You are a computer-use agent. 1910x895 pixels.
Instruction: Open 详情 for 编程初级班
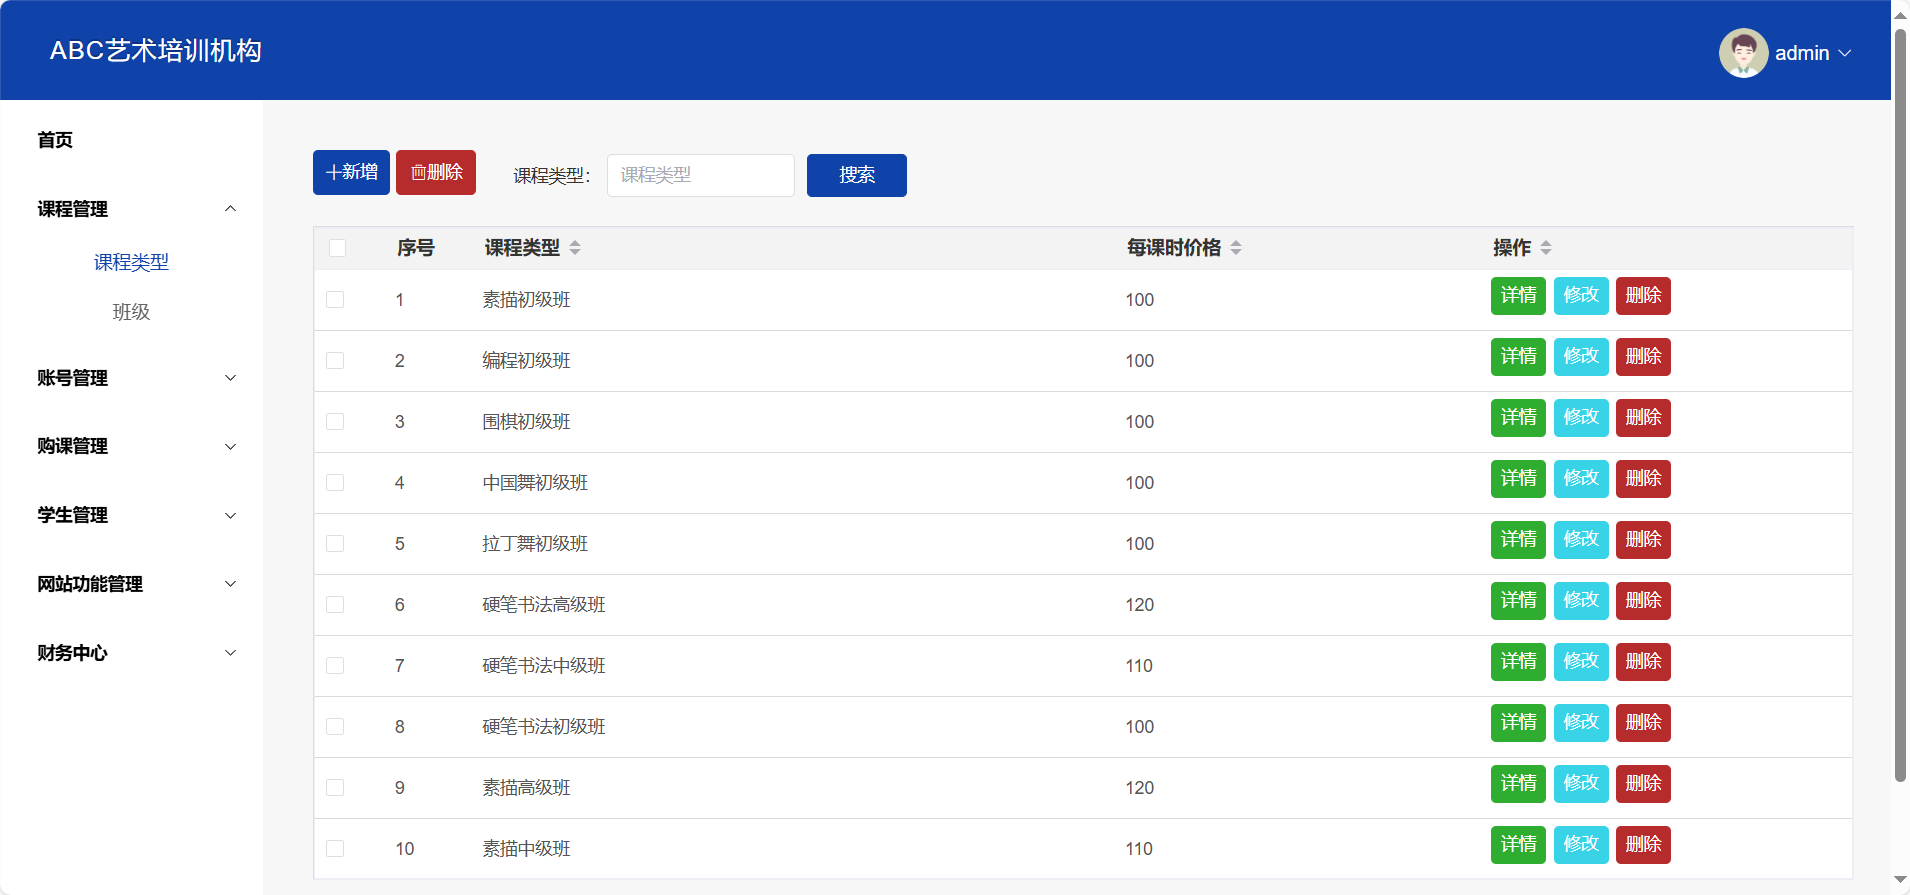coord(1517,357)
